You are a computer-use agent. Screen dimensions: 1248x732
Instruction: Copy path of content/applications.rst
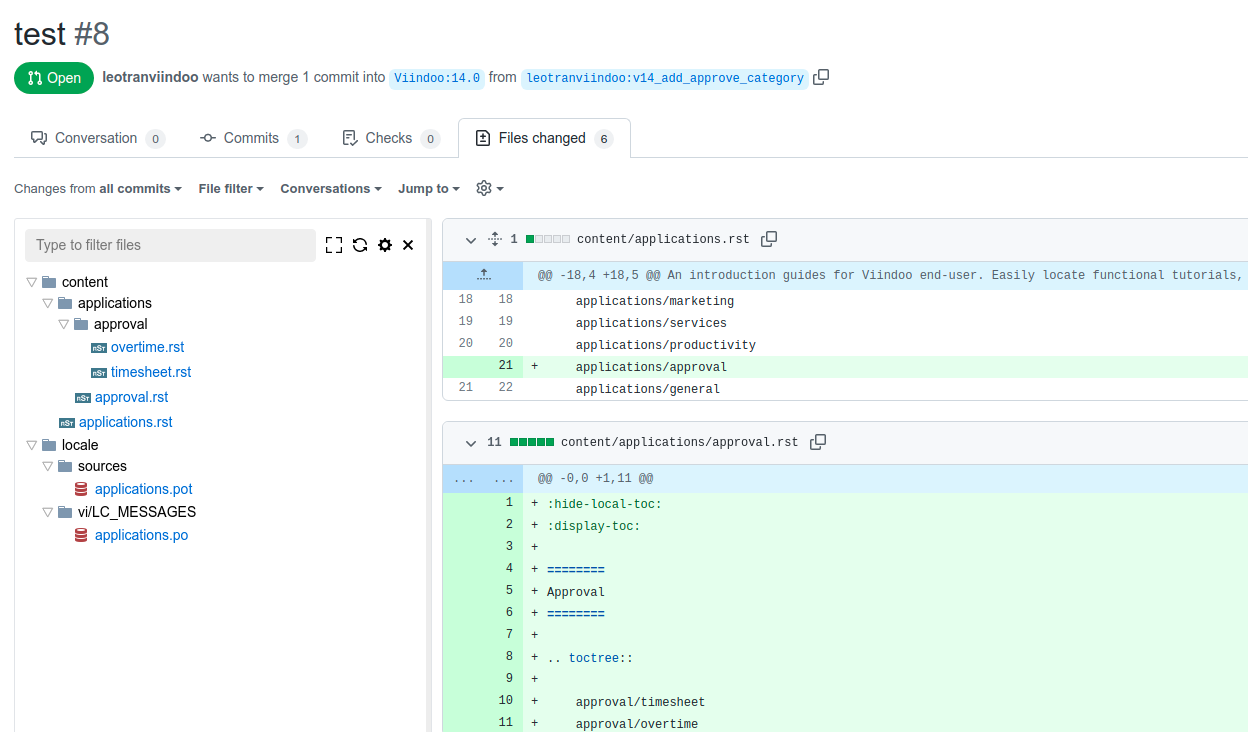pyautogui.click(x=769, y=239)
